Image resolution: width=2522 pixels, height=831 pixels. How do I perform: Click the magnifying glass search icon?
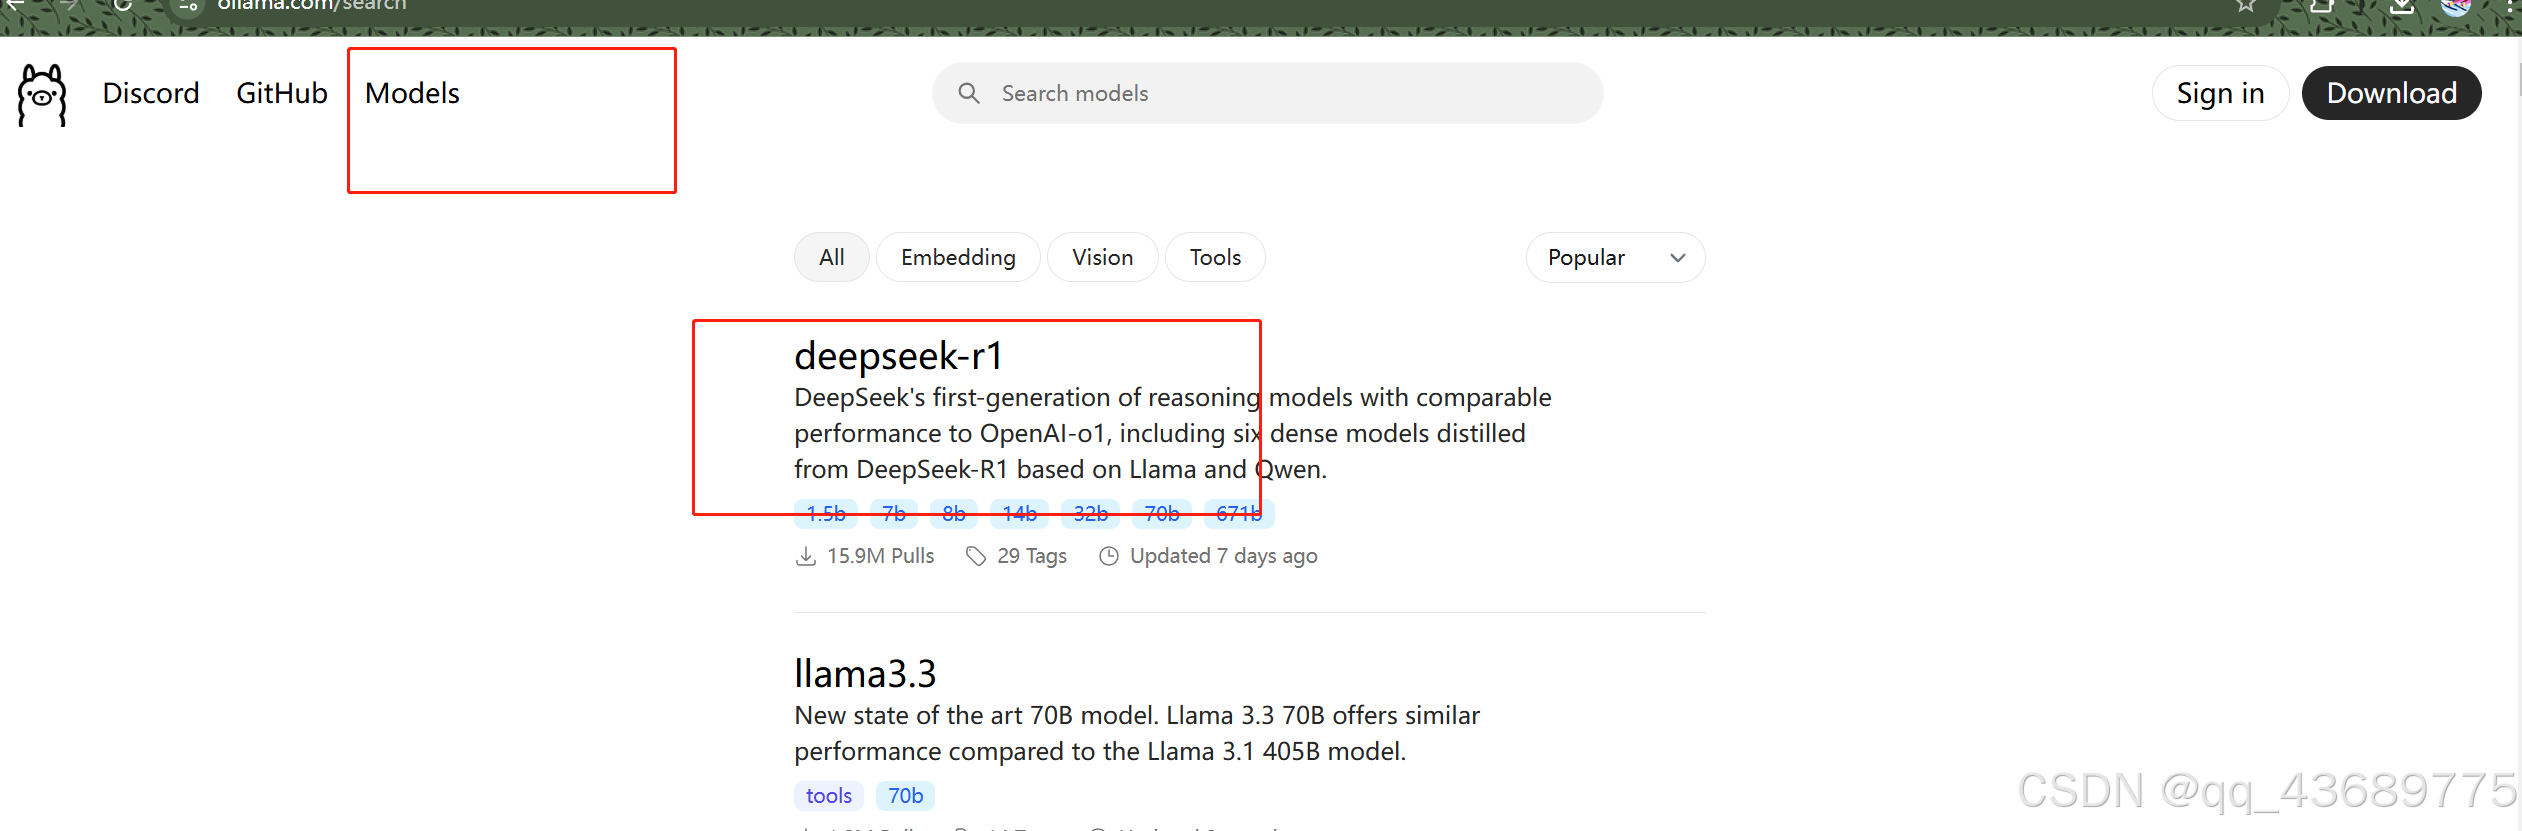click(968, 93)
